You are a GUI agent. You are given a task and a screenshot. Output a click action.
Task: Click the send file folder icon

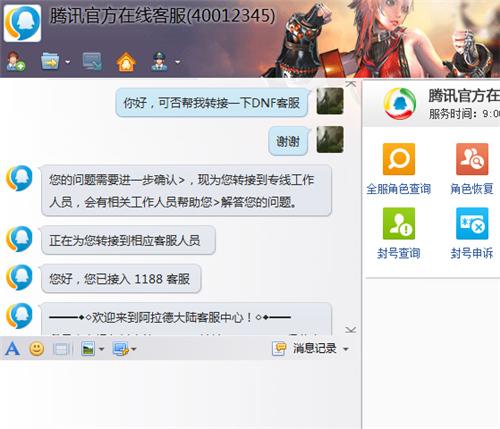point(50,61)
